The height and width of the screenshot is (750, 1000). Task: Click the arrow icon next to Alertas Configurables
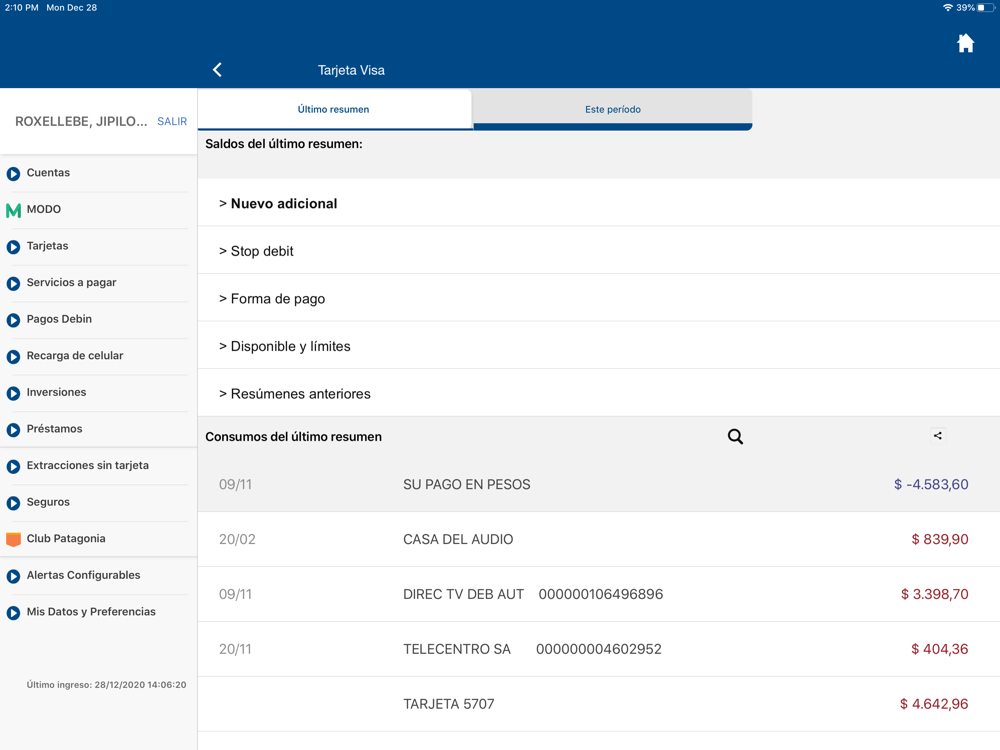click(x=13, y=576)
